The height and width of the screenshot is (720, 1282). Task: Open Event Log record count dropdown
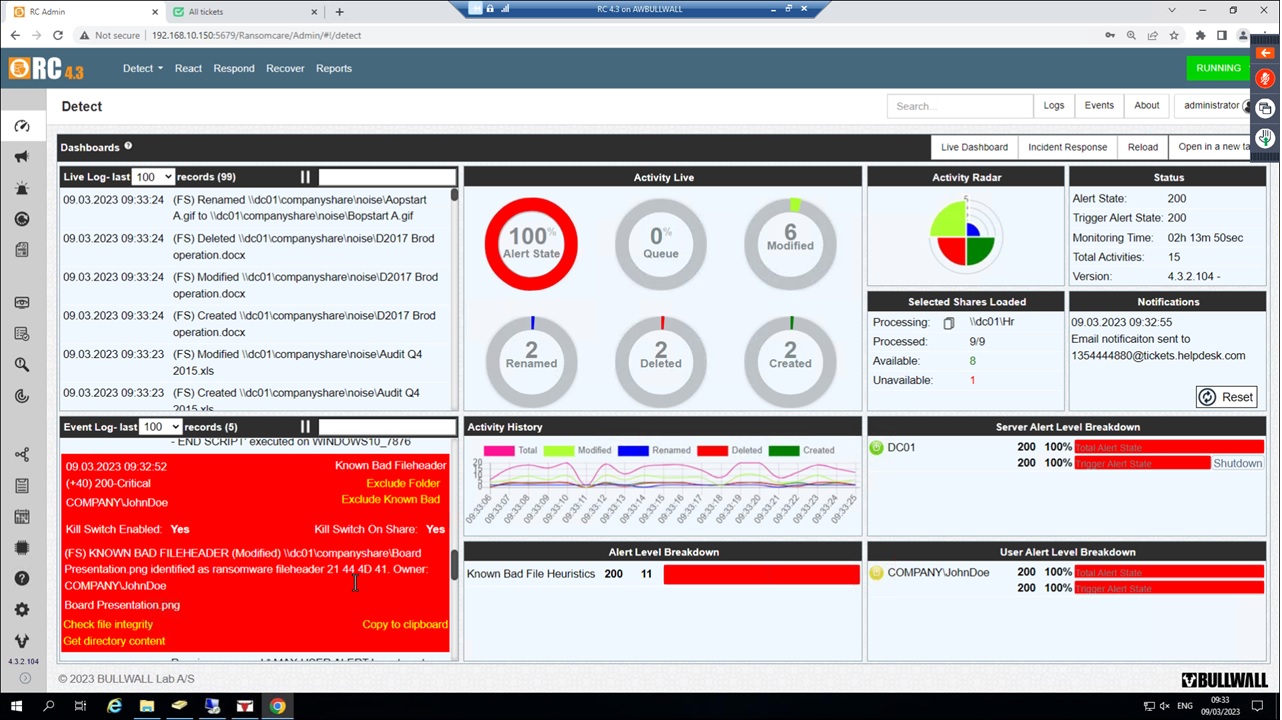pos(159,427)
